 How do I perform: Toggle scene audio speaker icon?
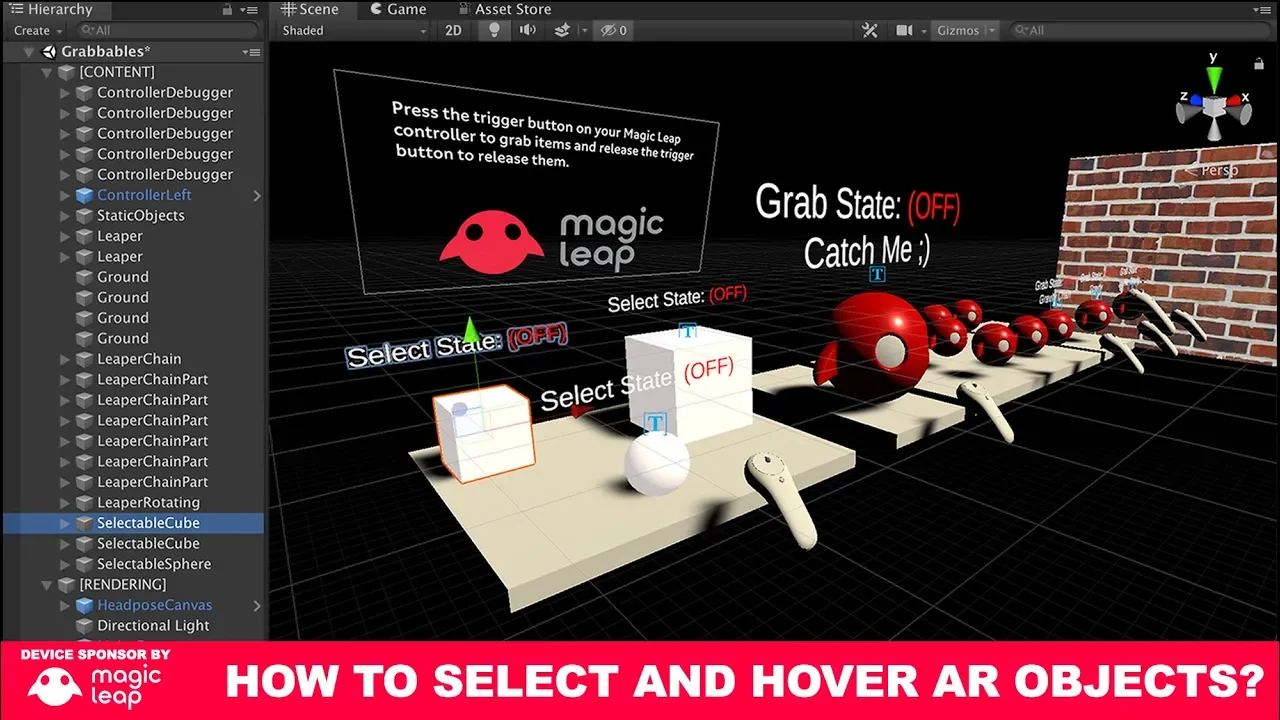(527, 30)
